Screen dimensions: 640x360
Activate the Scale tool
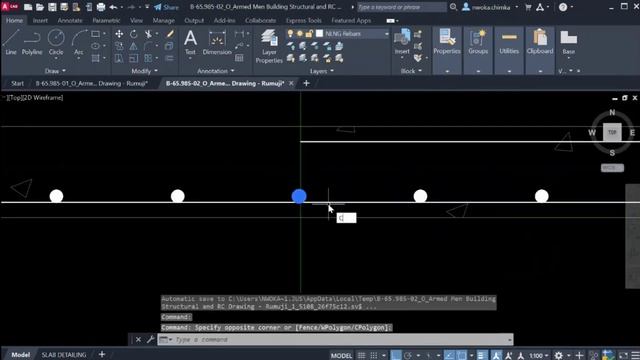pyautogui.click(x=134, y=58)
